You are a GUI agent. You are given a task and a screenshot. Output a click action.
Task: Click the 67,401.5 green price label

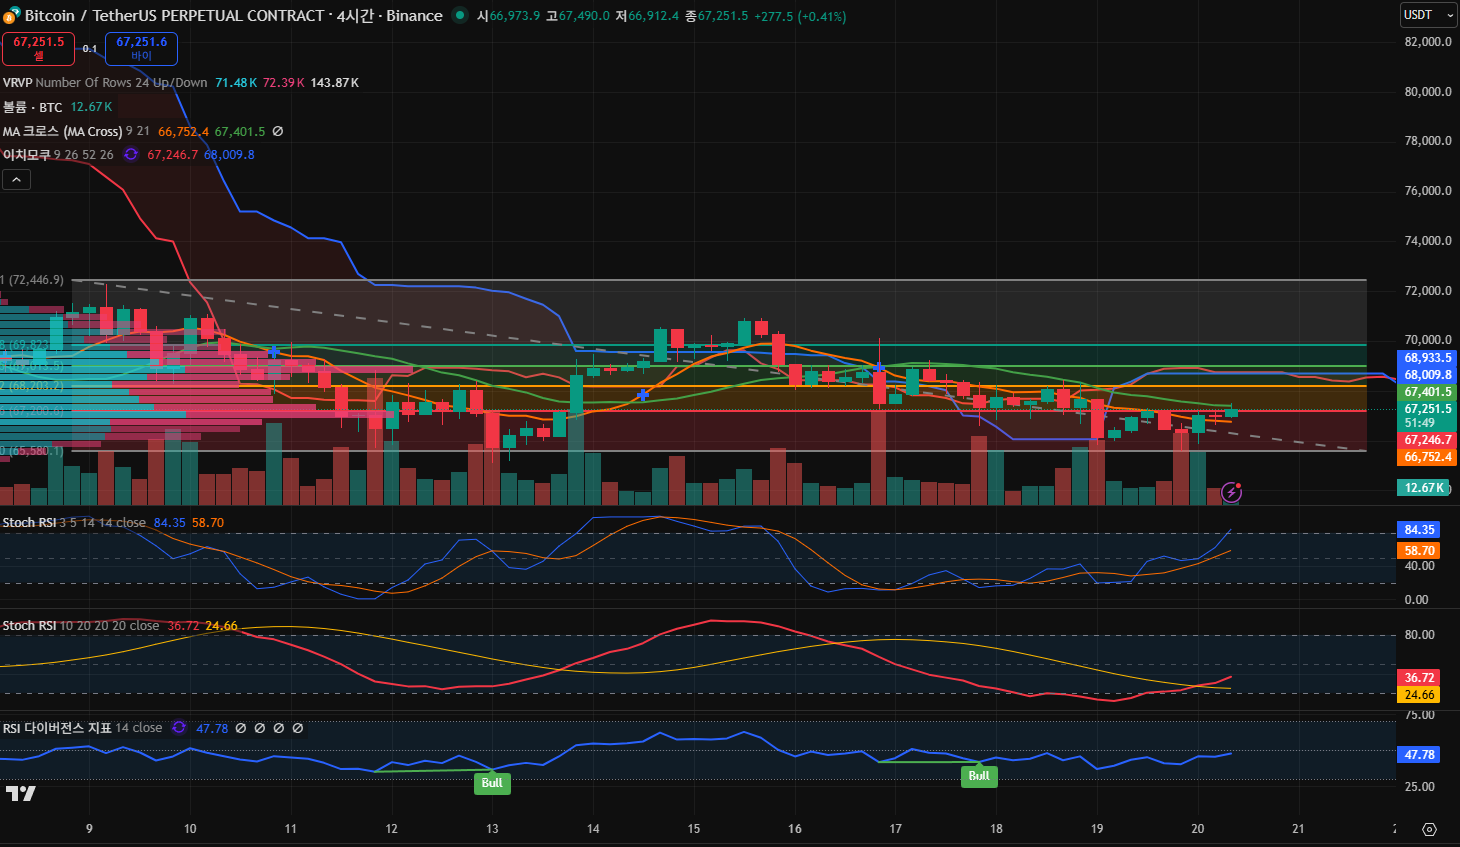click(x=1426, y=392)
